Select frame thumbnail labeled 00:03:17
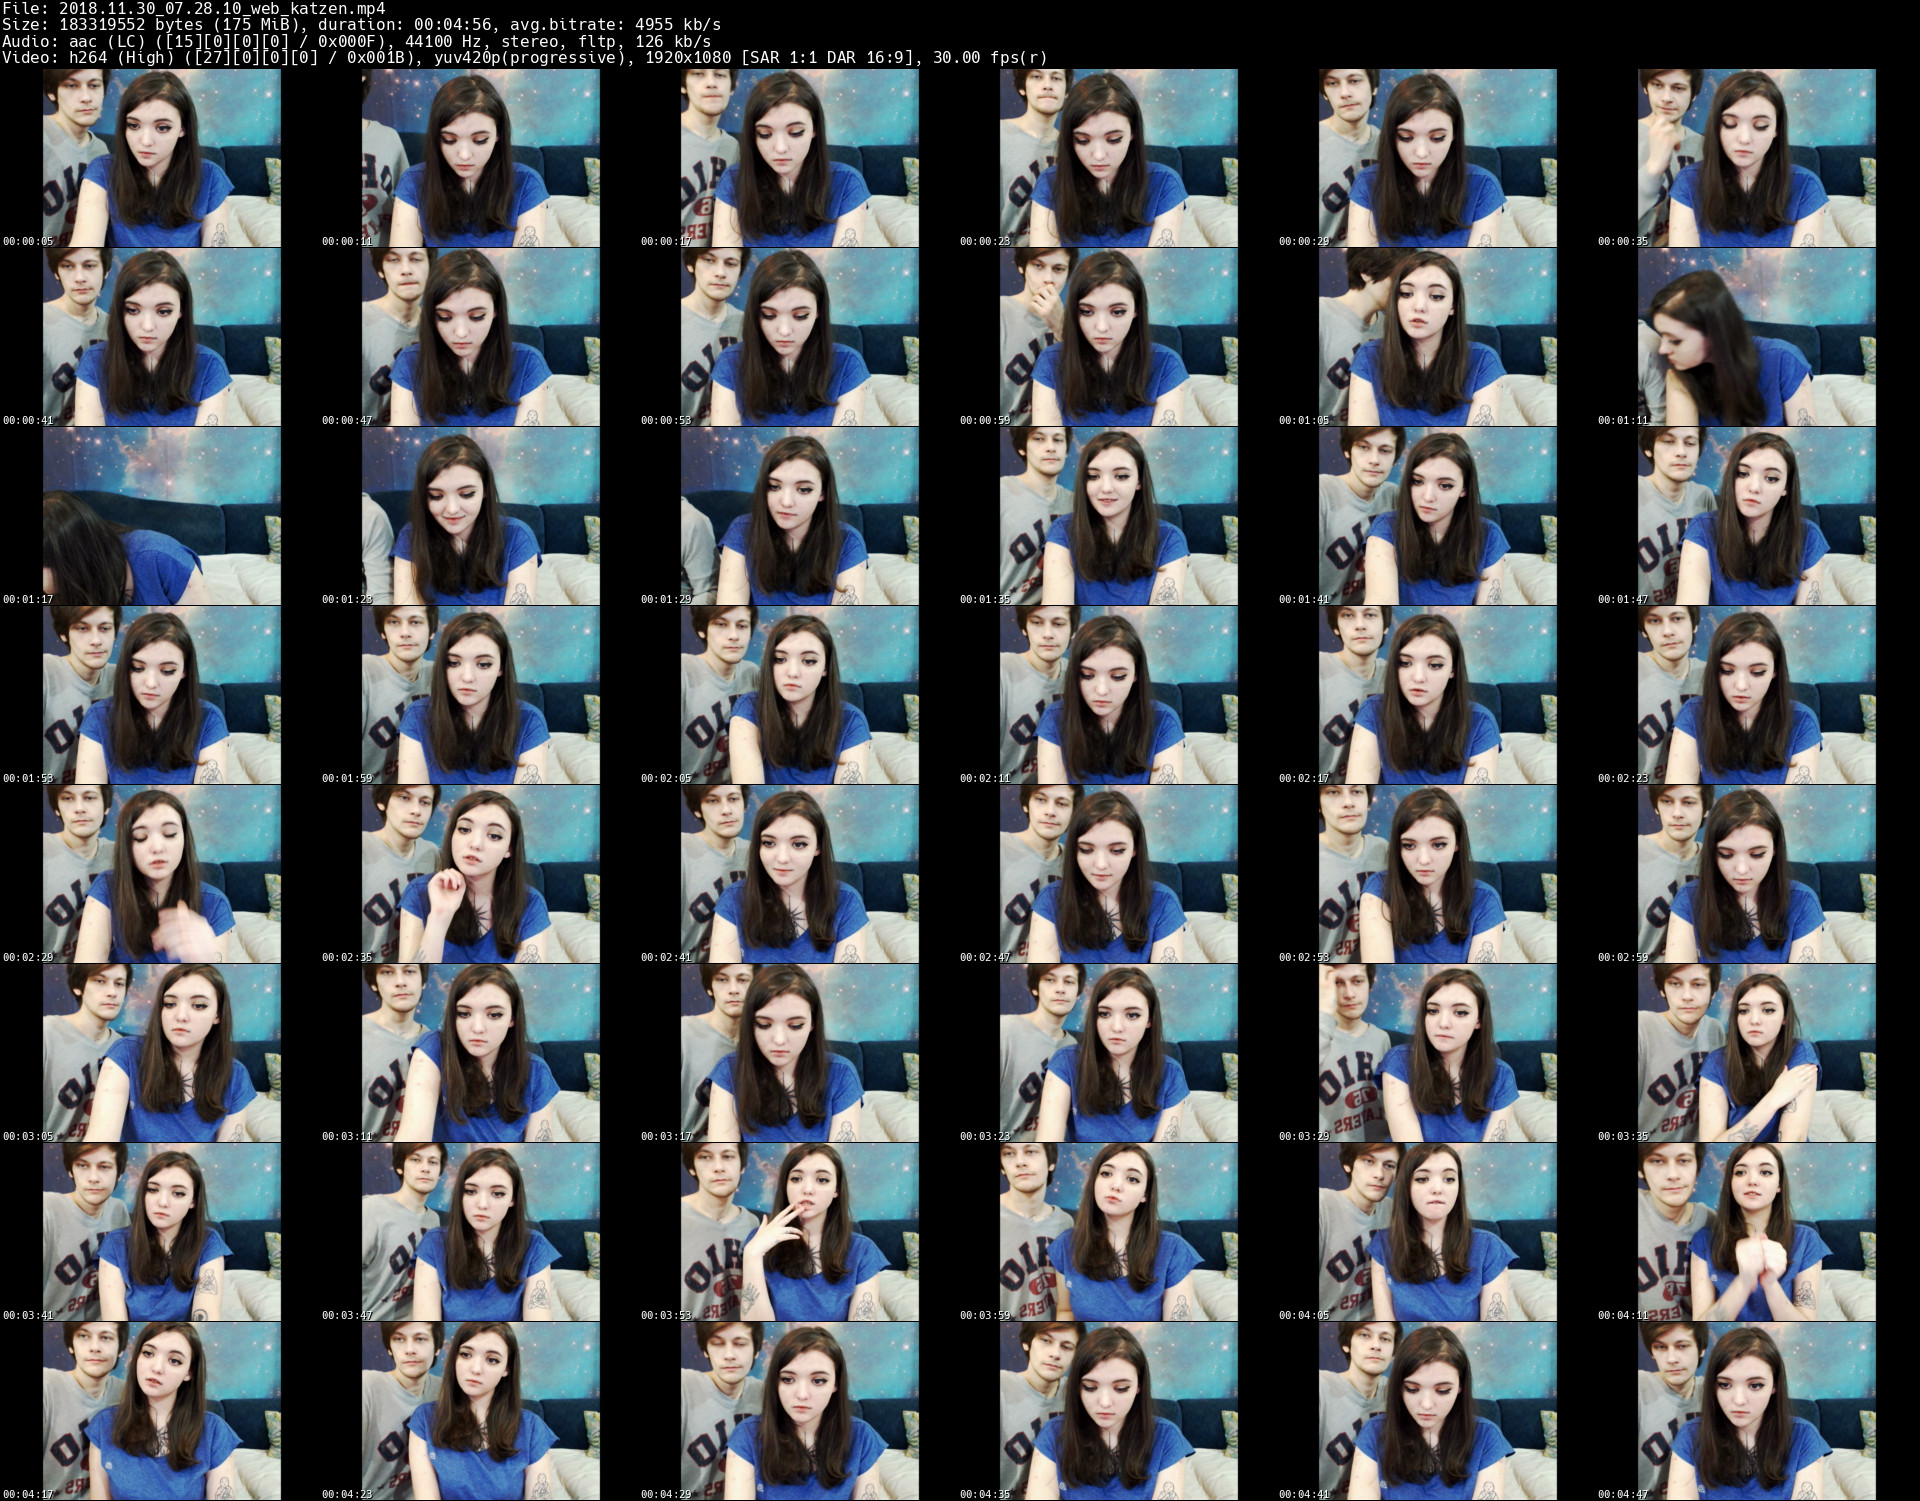This screenshot has width=1920, height=1501. coord(799,1053)
